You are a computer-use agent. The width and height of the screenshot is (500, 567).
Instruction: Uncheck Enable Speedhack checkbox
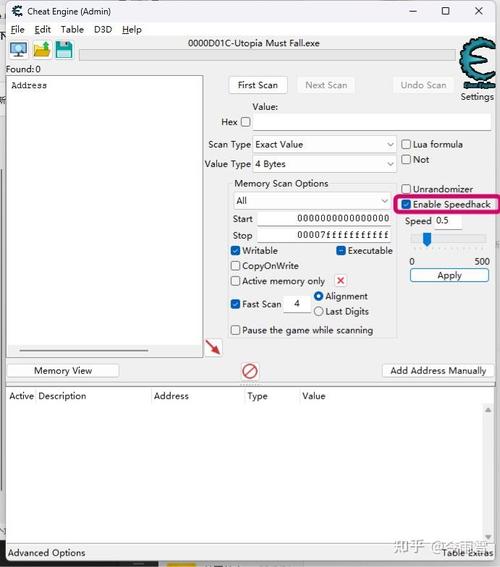(406, 204)
